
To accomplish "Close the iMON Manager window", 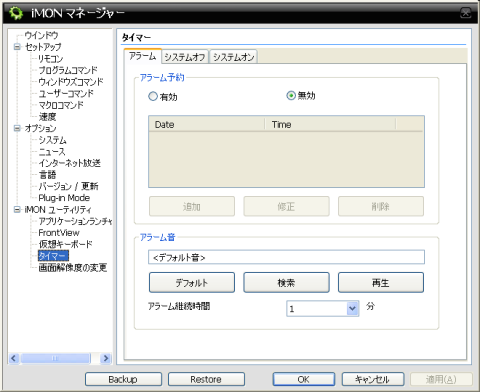I will click(x=465, y=13).
